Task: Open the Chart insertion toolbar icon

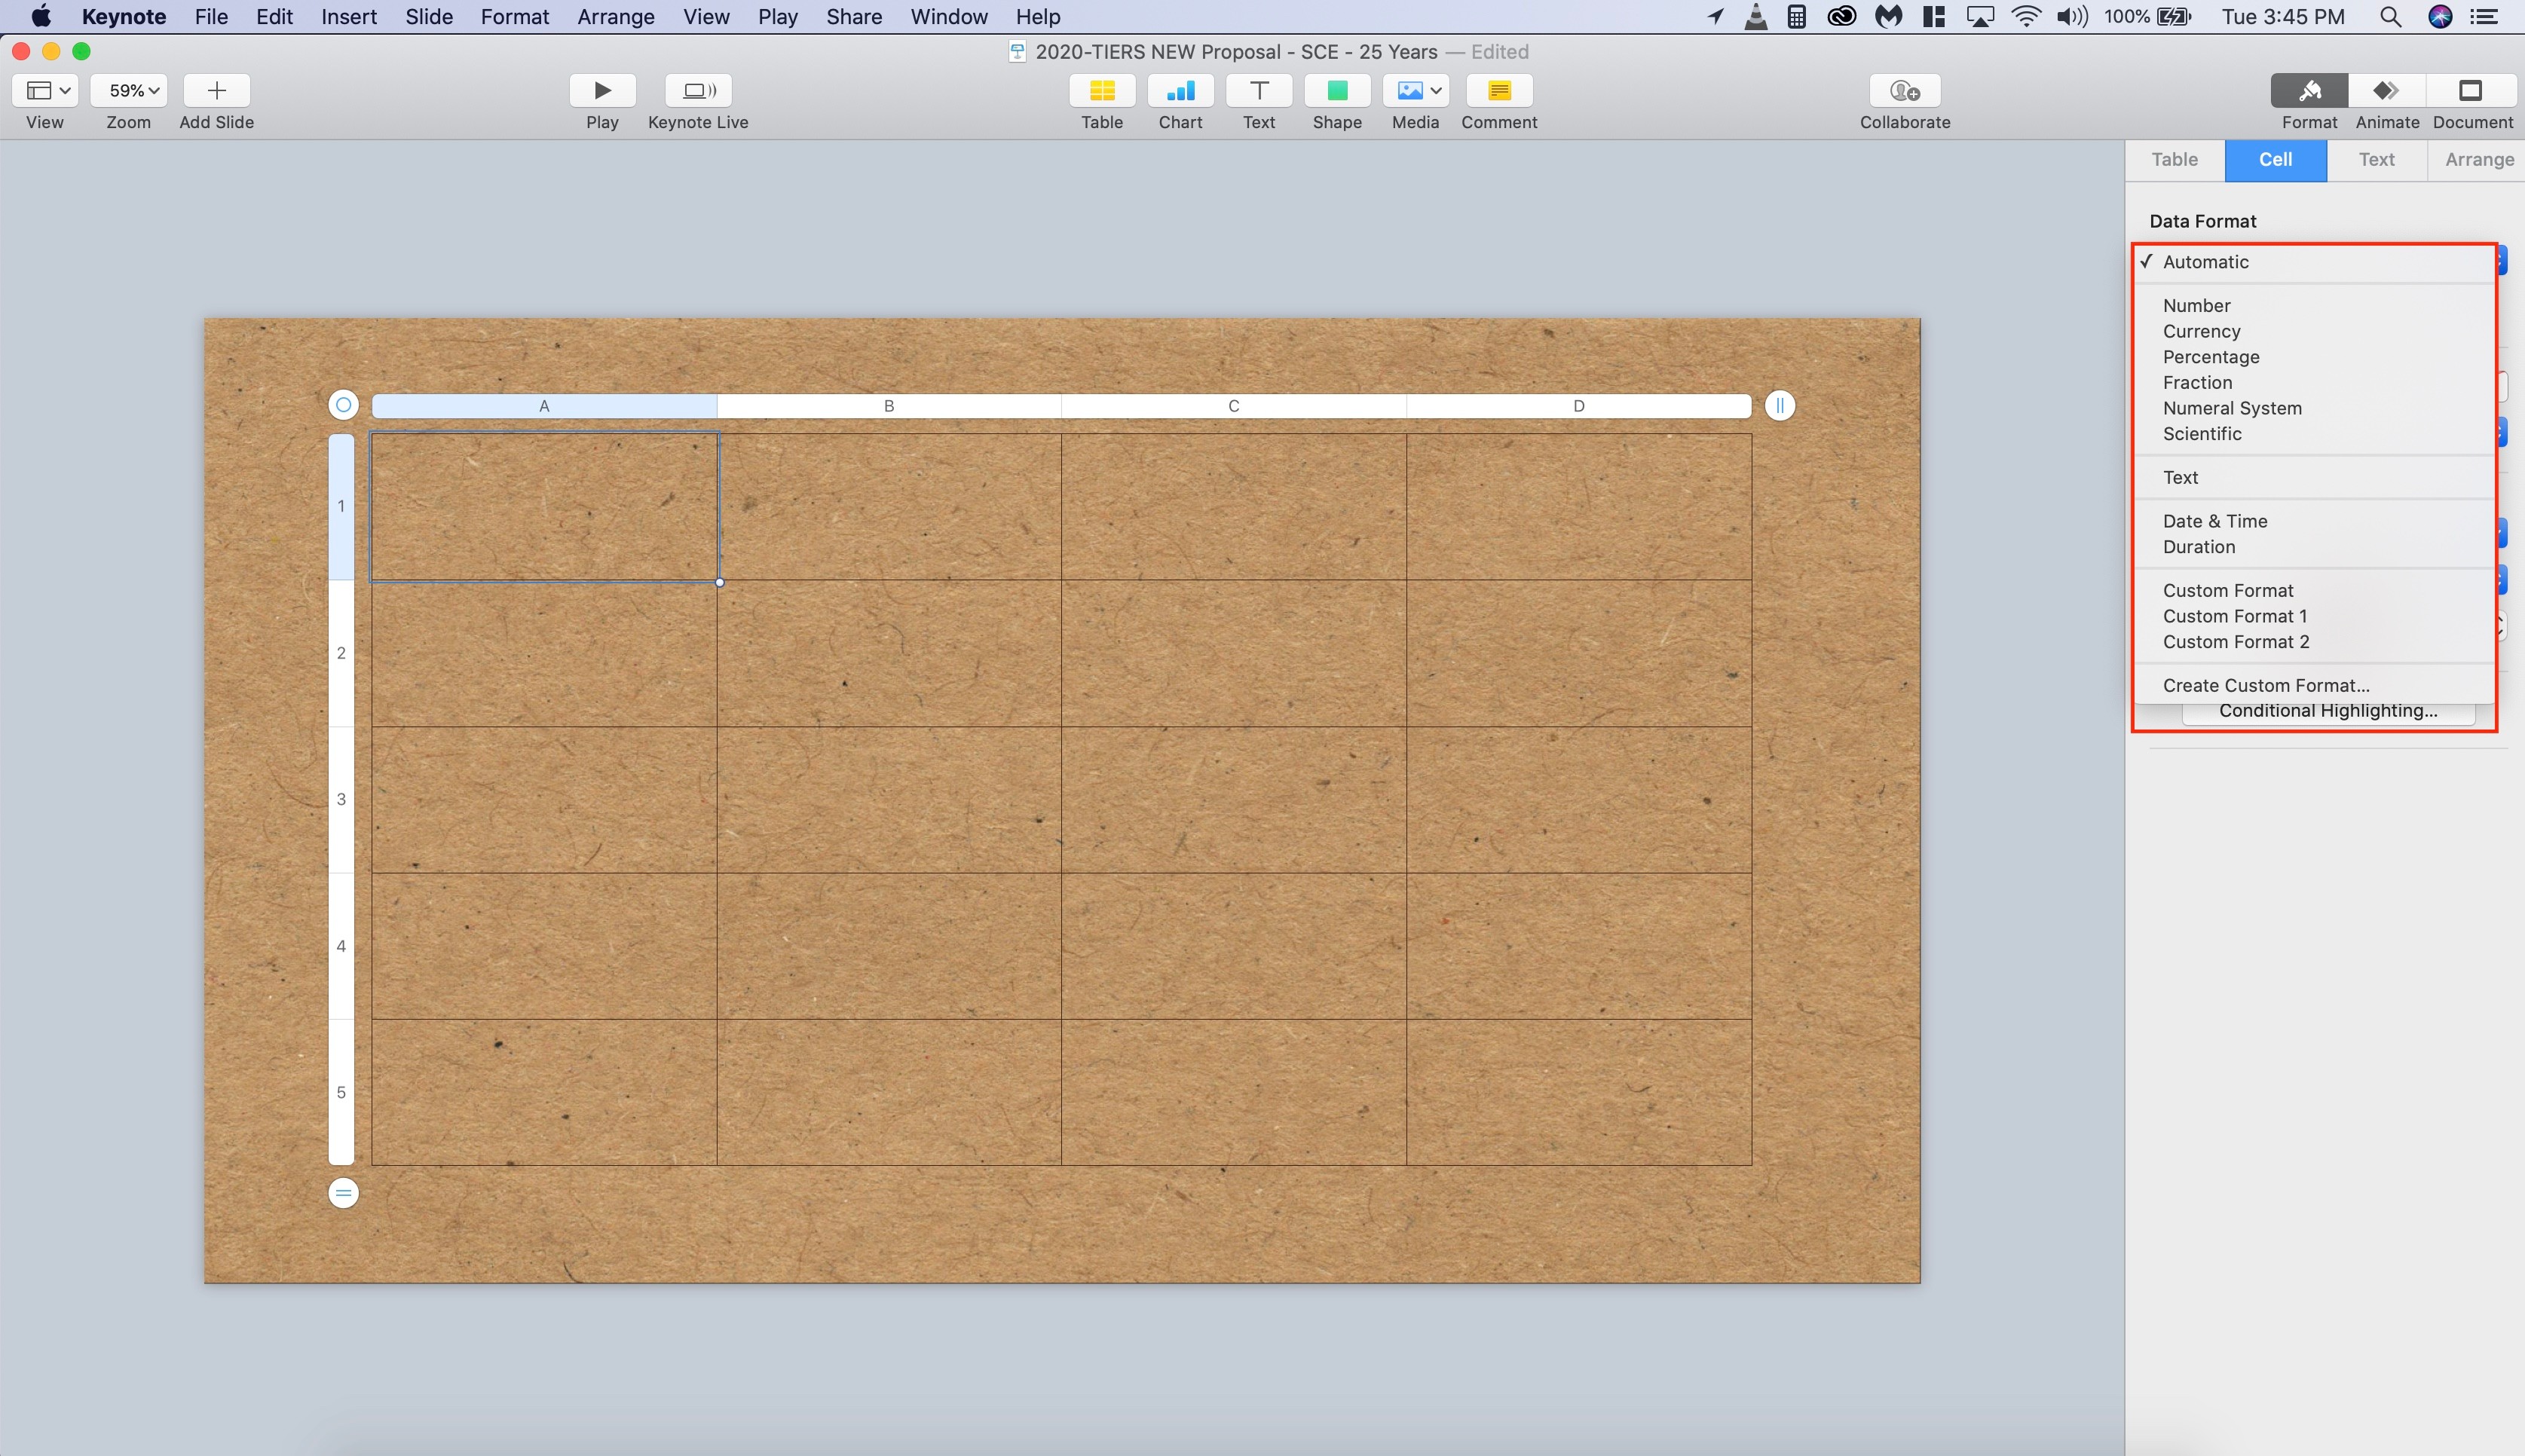Action: [1180, 91]
